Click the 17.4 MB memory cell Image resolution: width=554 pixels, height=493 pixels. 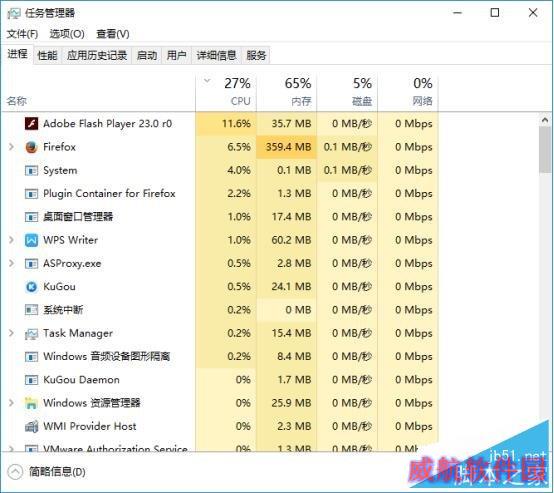[287, 217]
